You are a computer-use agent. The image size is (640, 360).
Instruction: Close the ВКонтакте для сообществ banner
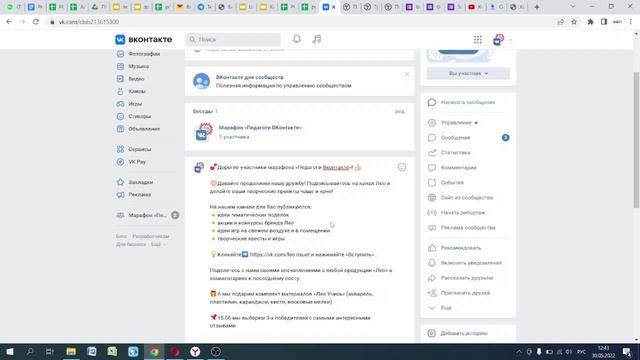coord(407,74)
